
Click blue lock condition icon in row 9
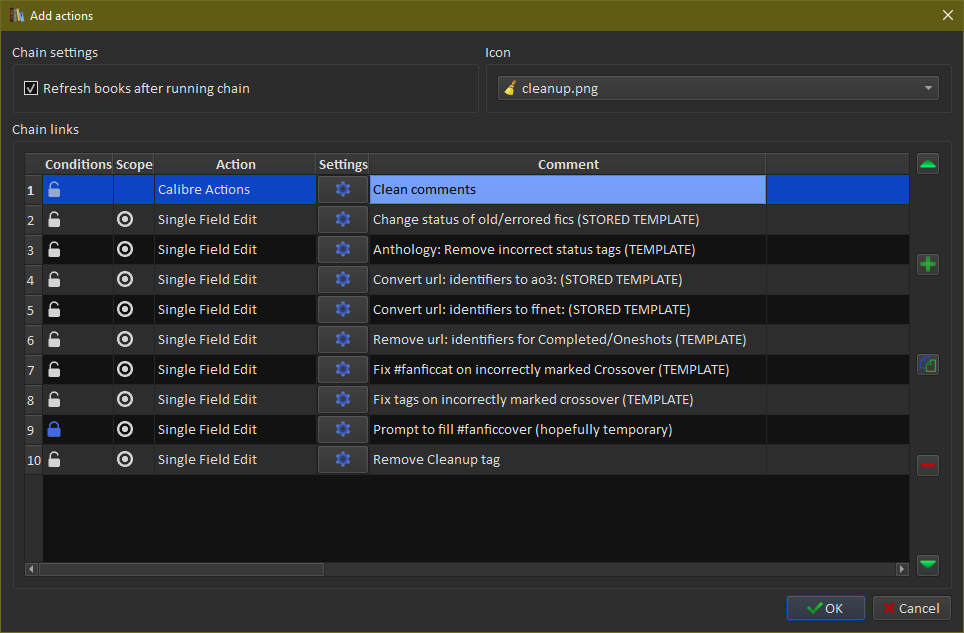55,430
